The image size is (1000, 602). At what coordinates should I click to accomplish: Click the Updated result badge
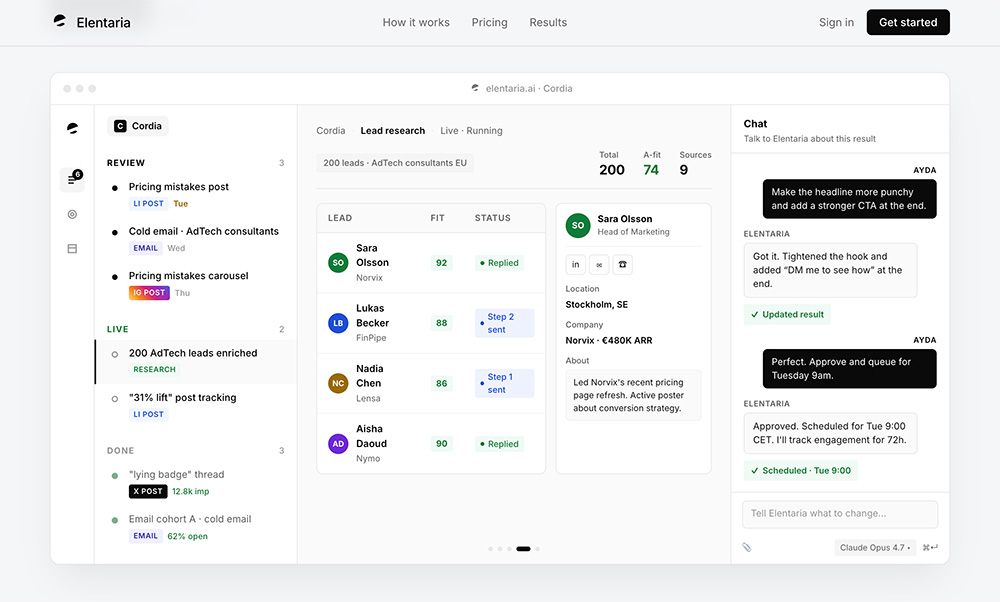click(x=787, y=314)
